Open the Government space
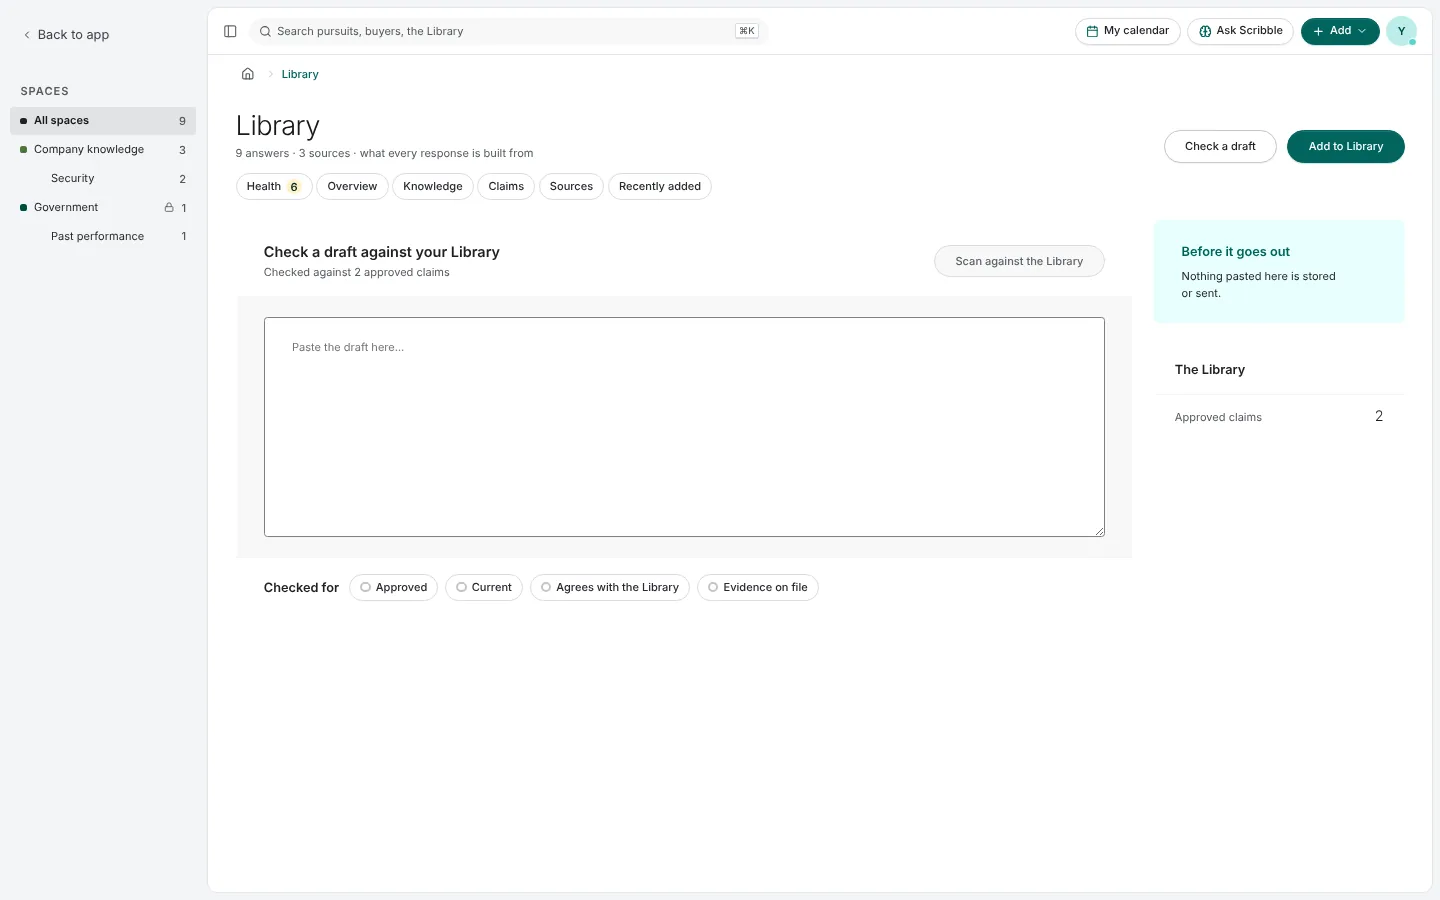Viewport: 1440px width, 900px height. (103, 208)
